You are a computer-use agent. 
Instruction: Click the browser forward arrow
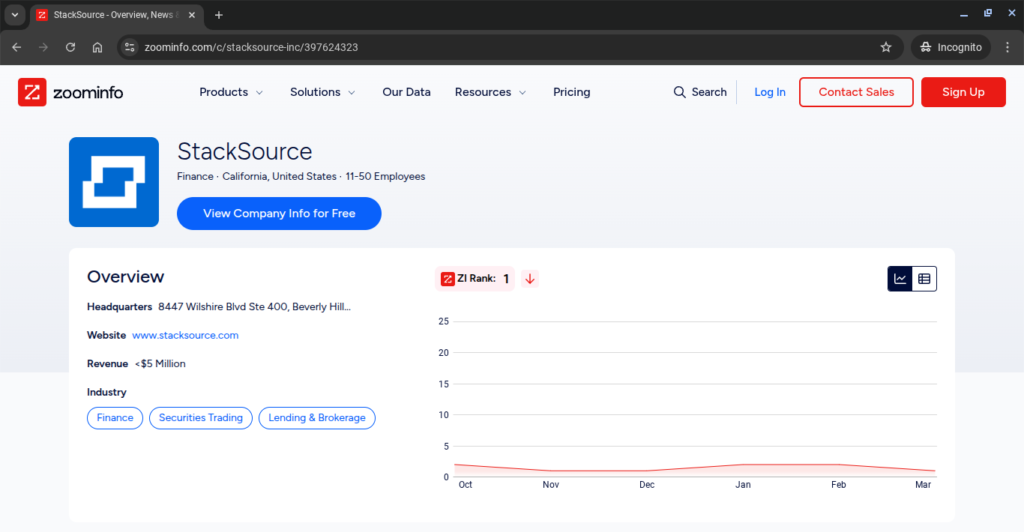pyautogui.click(x=43, y=47)
